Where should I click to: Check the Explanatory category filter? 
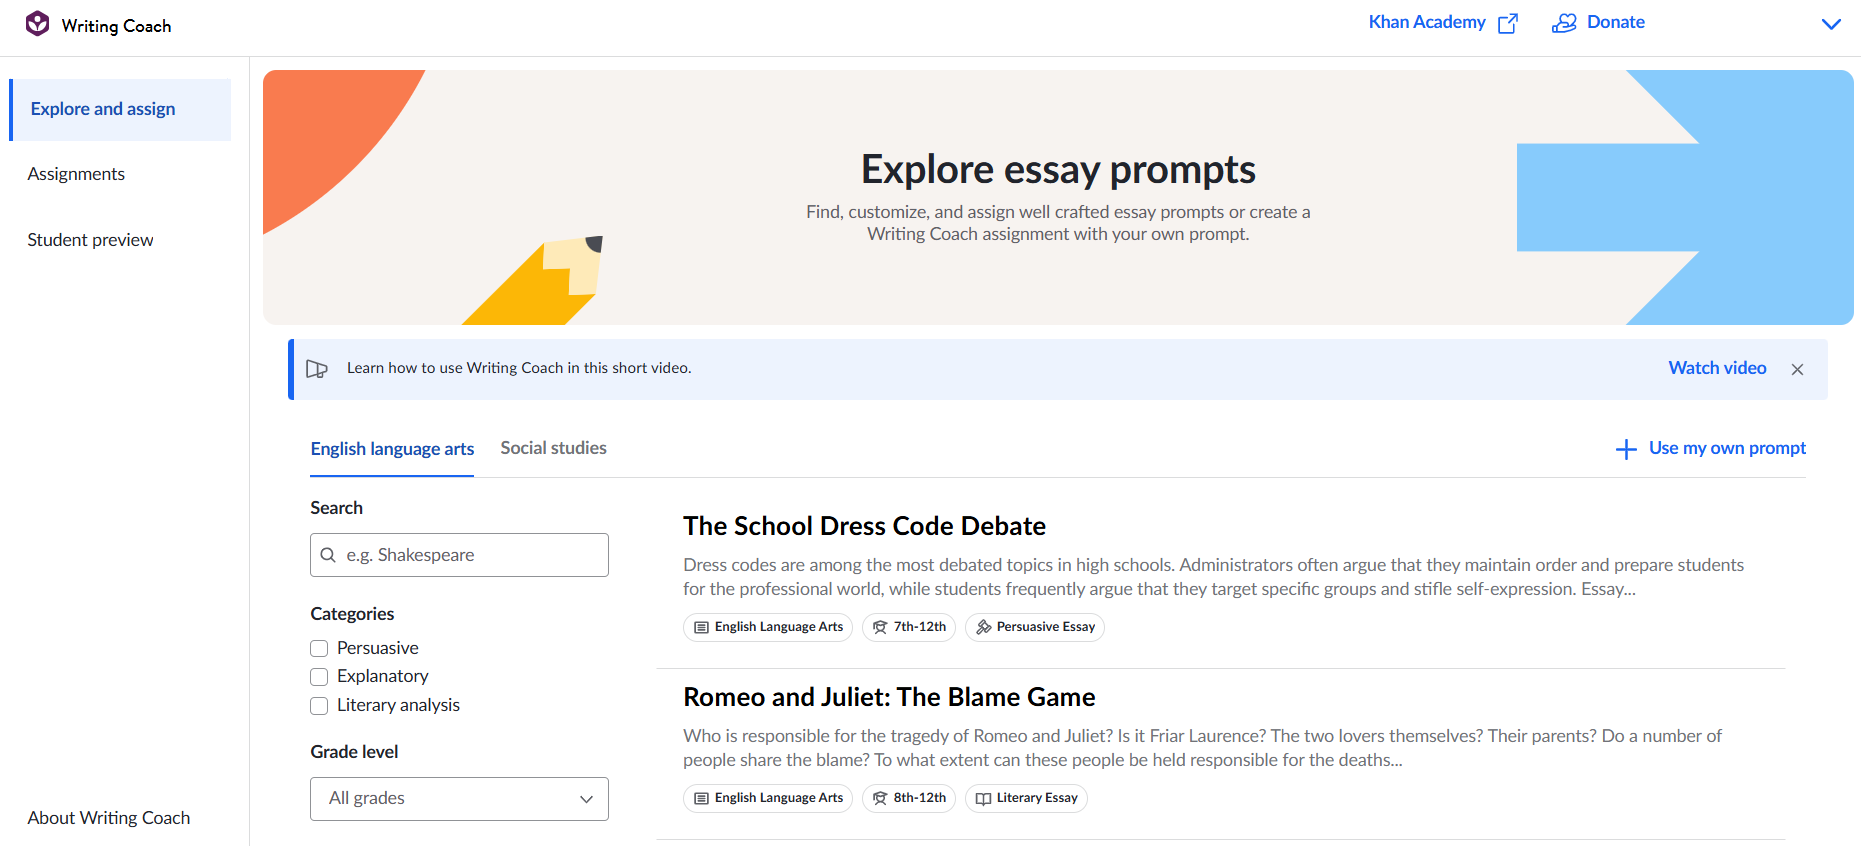[318, 677]
